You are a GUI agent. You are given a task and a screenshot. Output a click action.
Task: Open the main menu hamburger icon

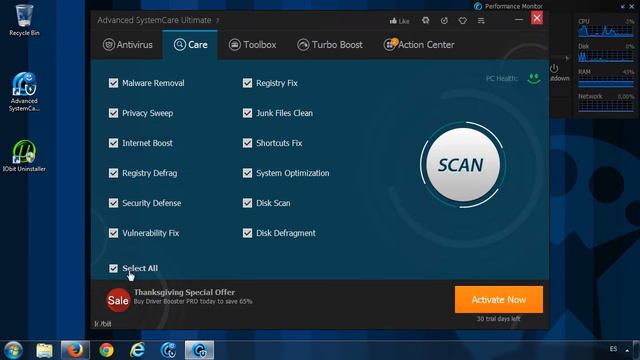click(481, 20)
